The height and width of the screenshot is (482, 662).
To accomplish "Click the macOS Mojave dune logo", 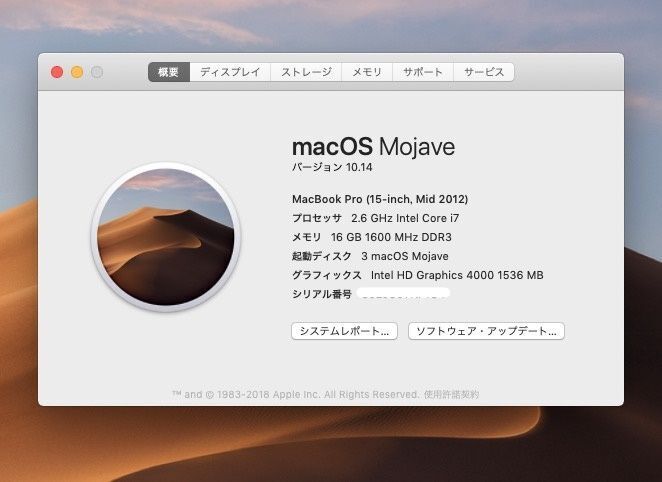I will coord(166,237).
